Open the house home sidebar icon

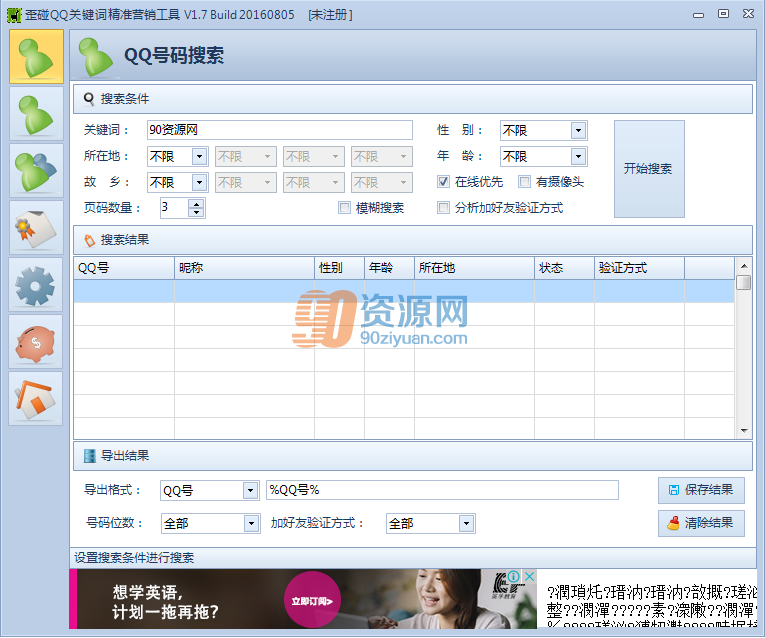tap(36, 399)
